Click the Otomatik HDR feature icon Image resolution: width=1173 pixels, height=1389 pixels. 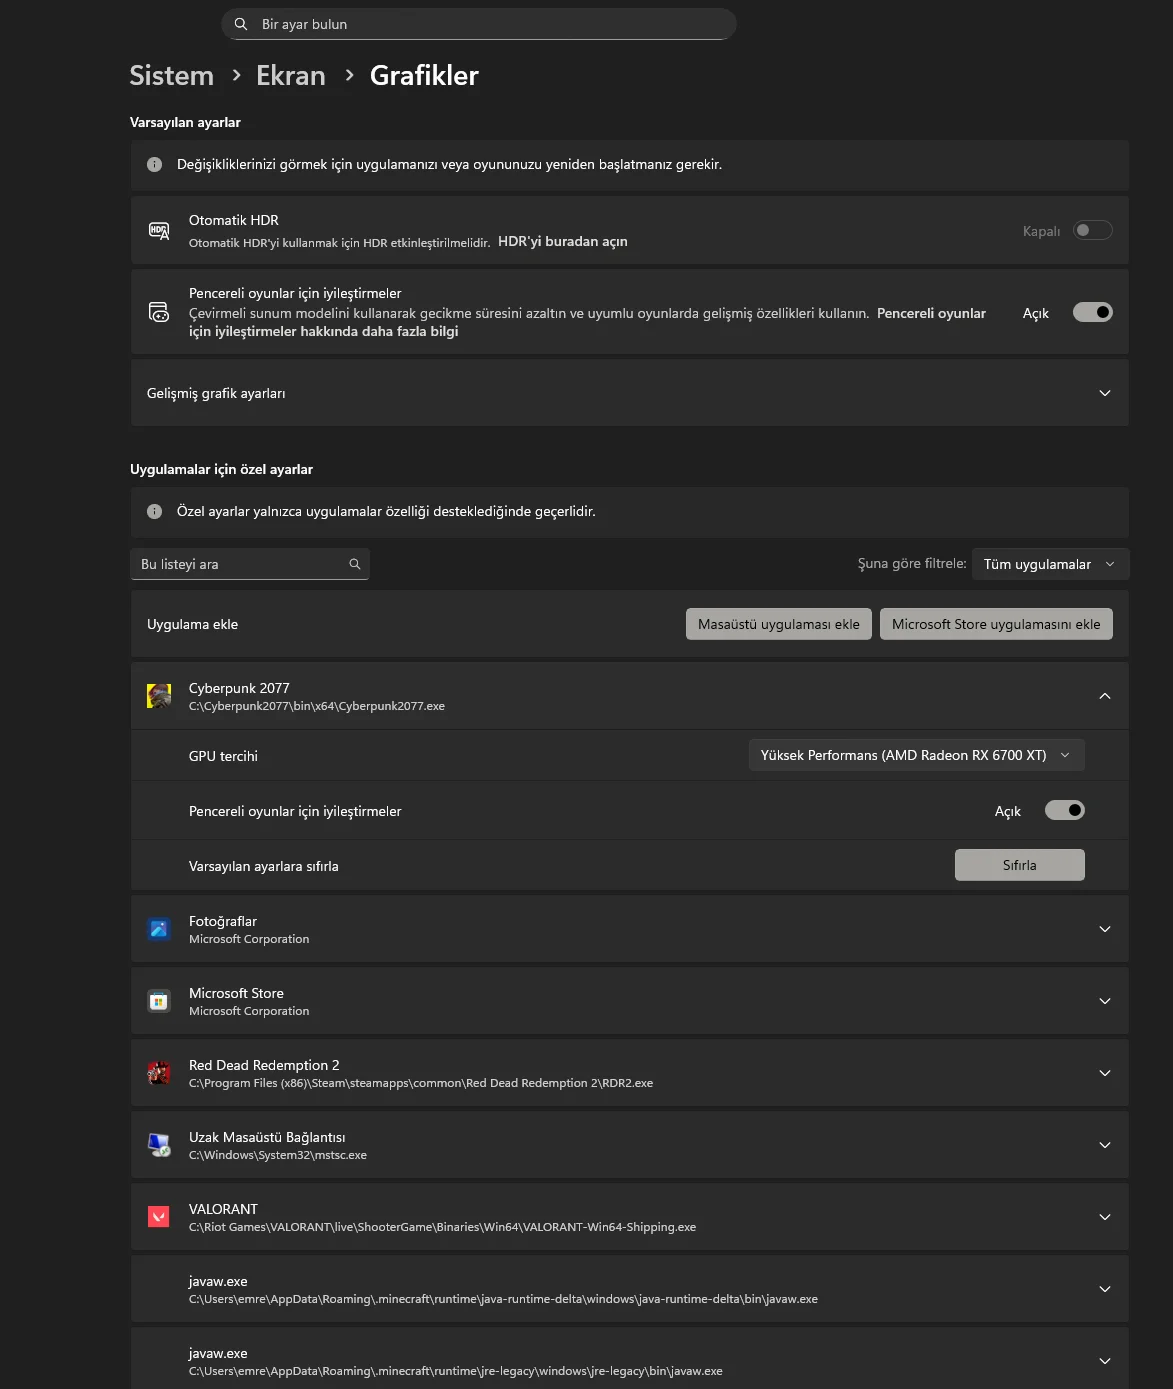[159, 230]
